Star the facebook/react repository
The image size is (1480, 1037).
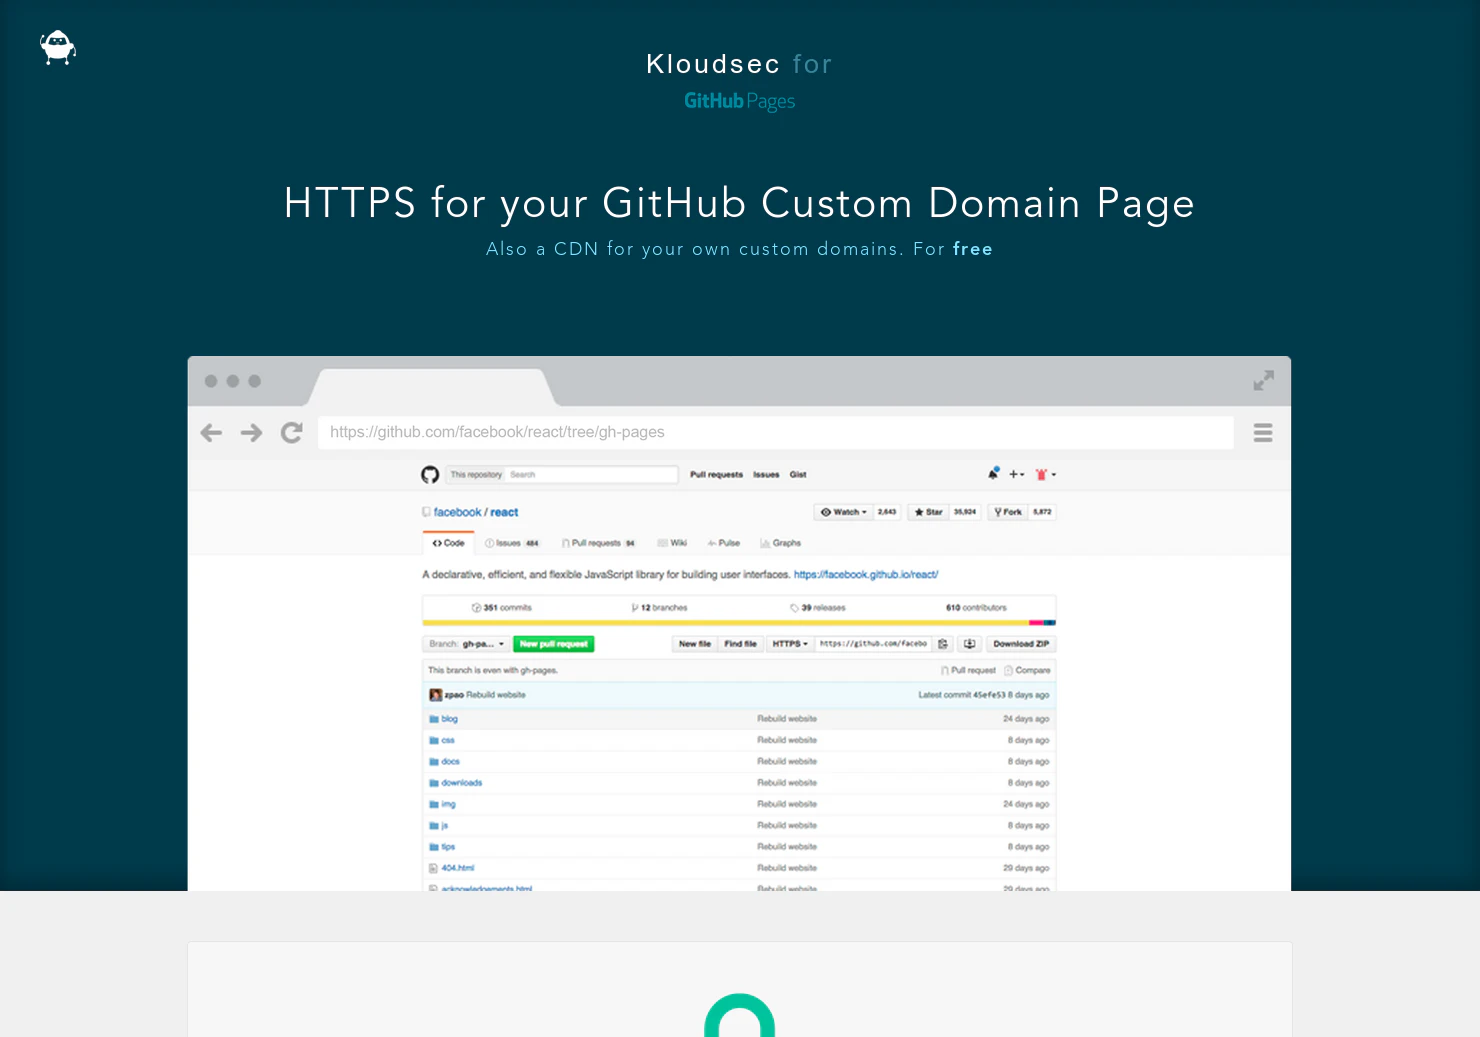point(929,512)
